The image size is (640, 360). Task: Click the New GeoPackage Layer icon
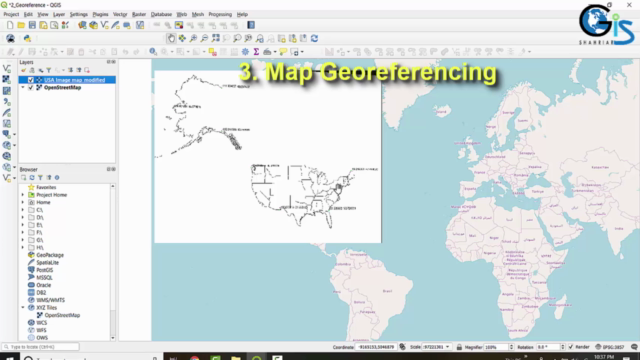click(x=93, y=25)
